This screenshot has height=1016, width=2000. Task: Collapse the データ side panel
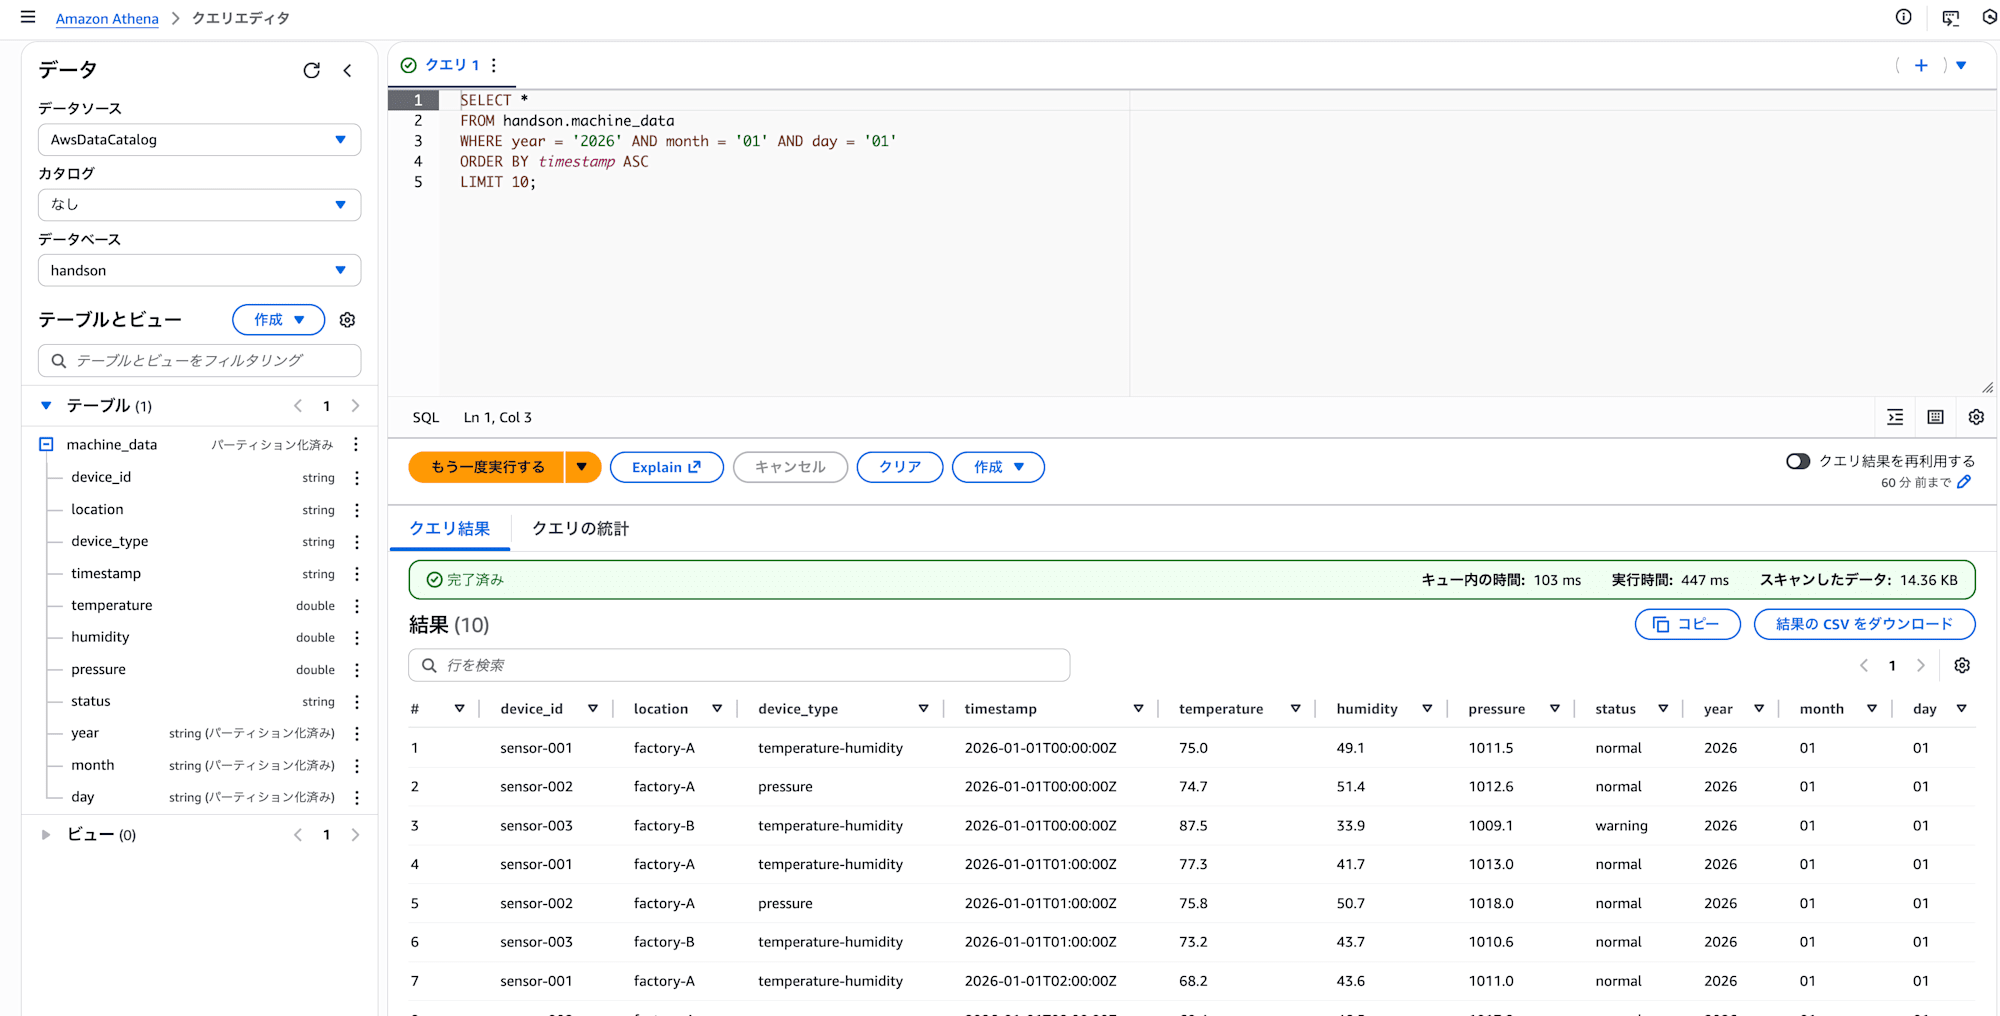click(347, 70)
